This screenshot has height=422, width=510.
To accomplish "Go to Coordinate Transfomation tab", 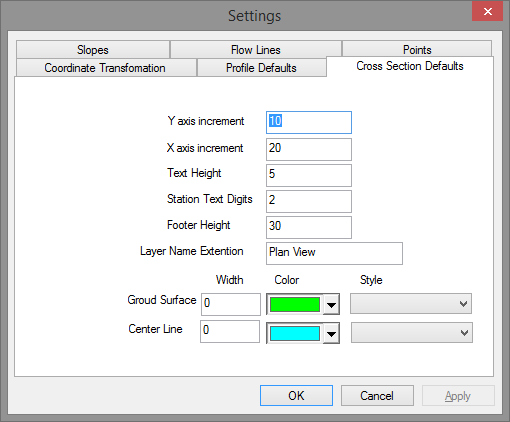I will tap(106, 68).
